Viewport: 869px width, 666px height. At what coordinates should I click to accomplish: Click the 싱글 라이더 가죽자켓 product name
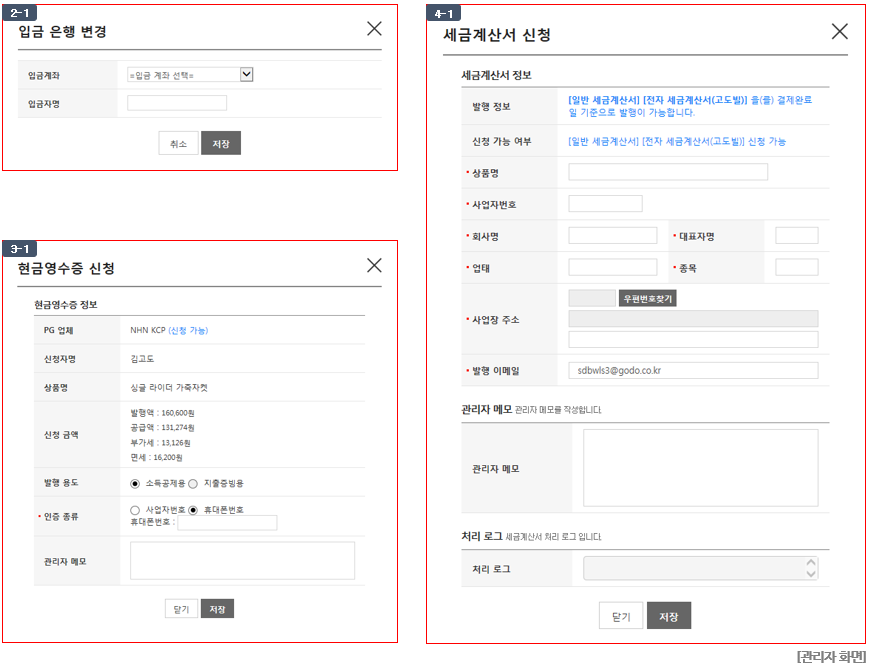[169, 388]
